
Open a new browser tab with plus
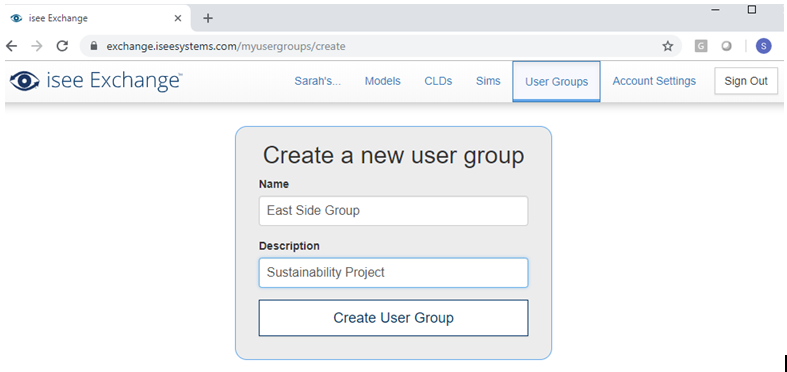[208, 19]
